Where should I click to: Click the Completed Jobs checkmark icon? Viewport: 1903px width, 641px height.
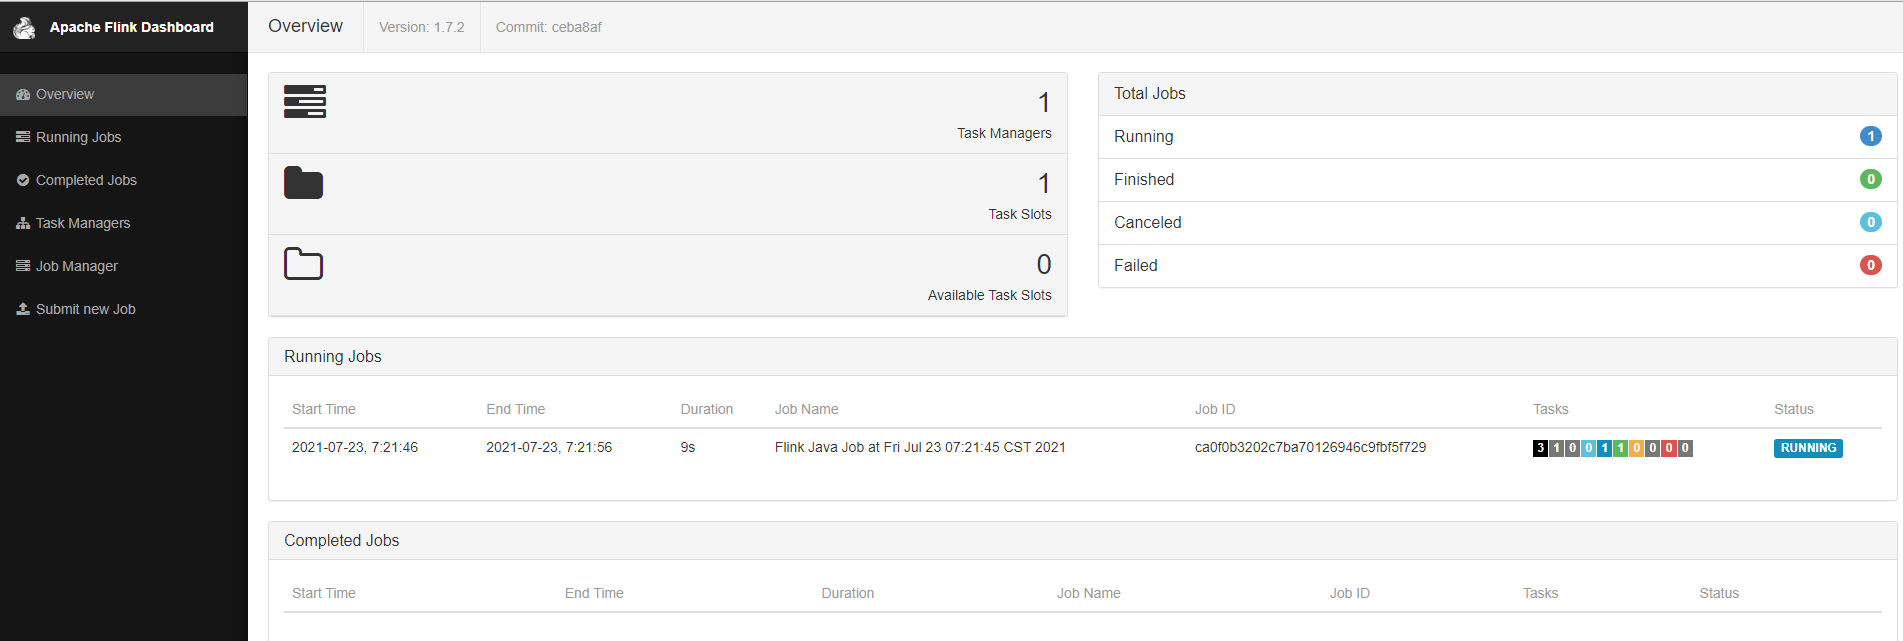pos(23,180)
